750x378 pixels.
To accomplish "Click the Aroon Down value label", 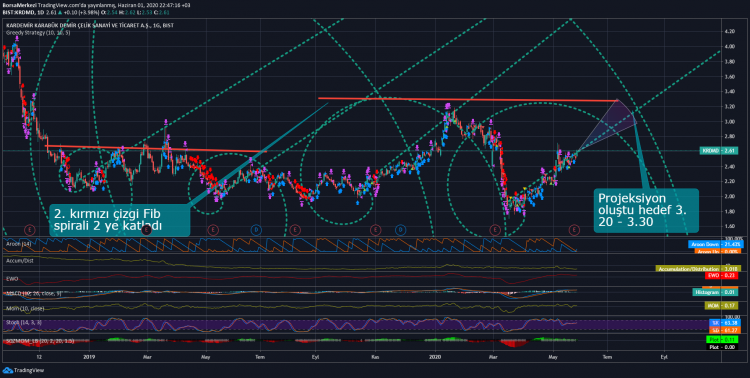I will 716,245.
